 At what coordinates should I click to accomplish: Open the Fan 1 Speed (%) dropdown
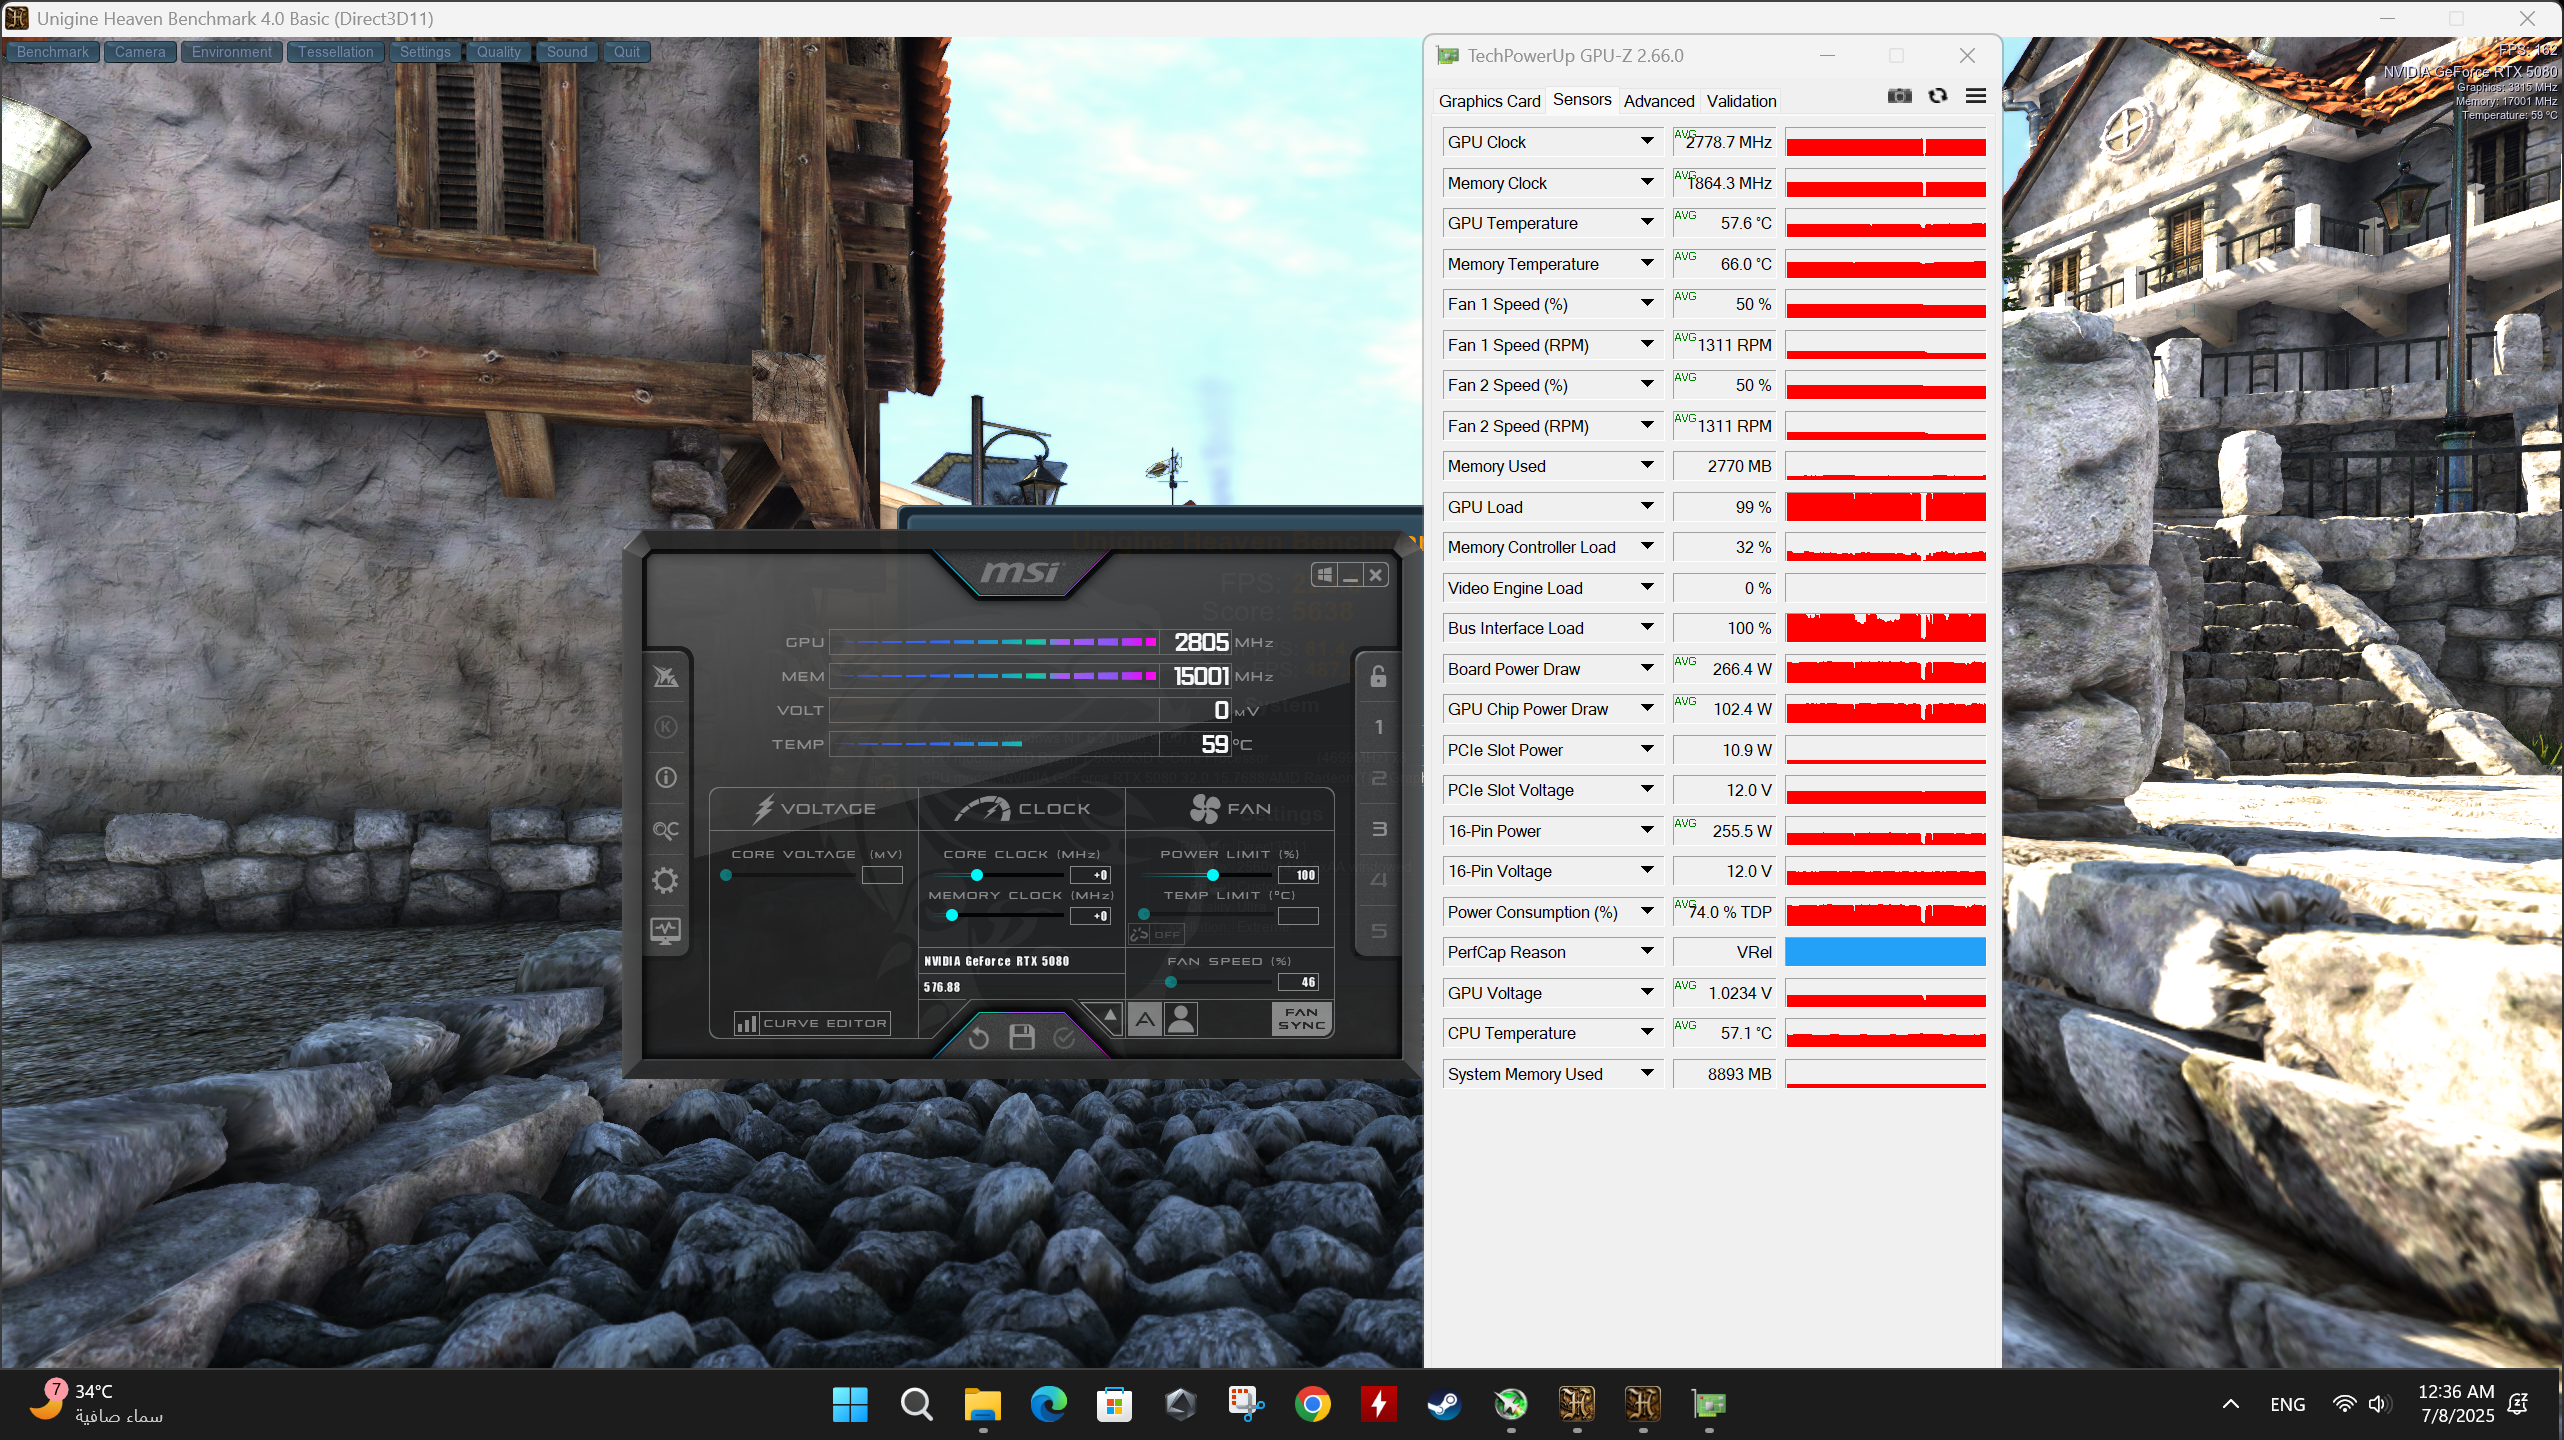pyautogui.click(x=1647, y=304)
